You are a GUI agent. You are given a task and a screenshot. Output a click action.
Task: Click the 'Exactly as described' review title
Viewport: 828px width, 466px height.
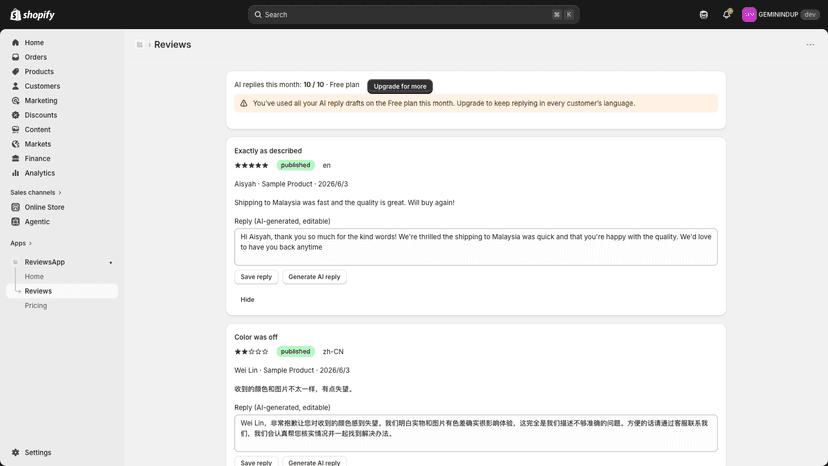tap(268, 151)
